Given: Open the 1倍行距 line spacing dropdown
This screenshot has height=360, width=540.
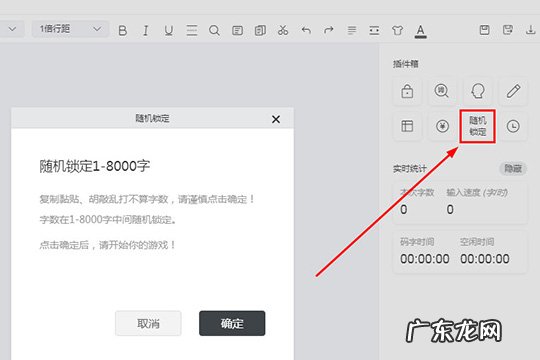Looking at the screenshot, I should [70, 29].
